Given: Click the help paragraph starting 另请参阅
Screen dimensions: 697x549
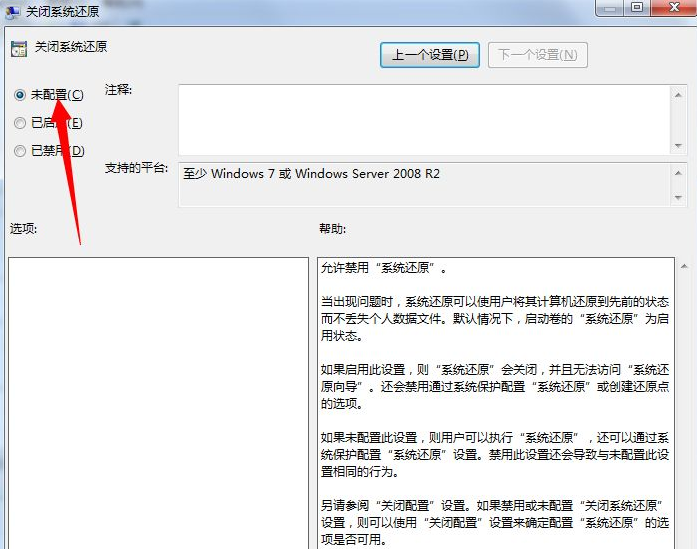Looking at the screenshot, I should [x=495, y=522].
